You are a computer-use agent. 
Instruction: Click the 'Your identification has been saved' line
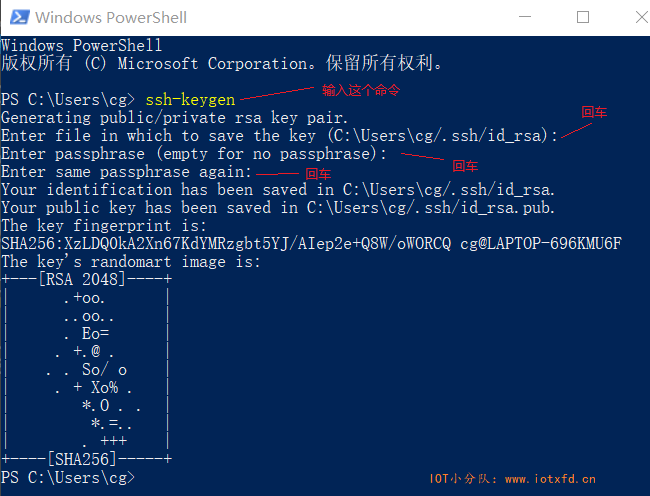(x=278, y=190)
